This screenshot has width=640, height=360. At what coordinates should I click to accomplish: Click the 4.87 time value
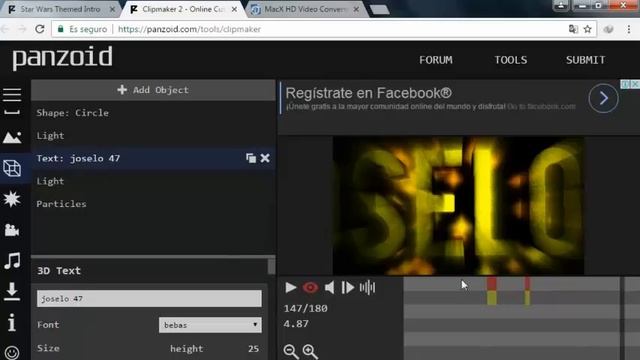[x=296, y=324]
